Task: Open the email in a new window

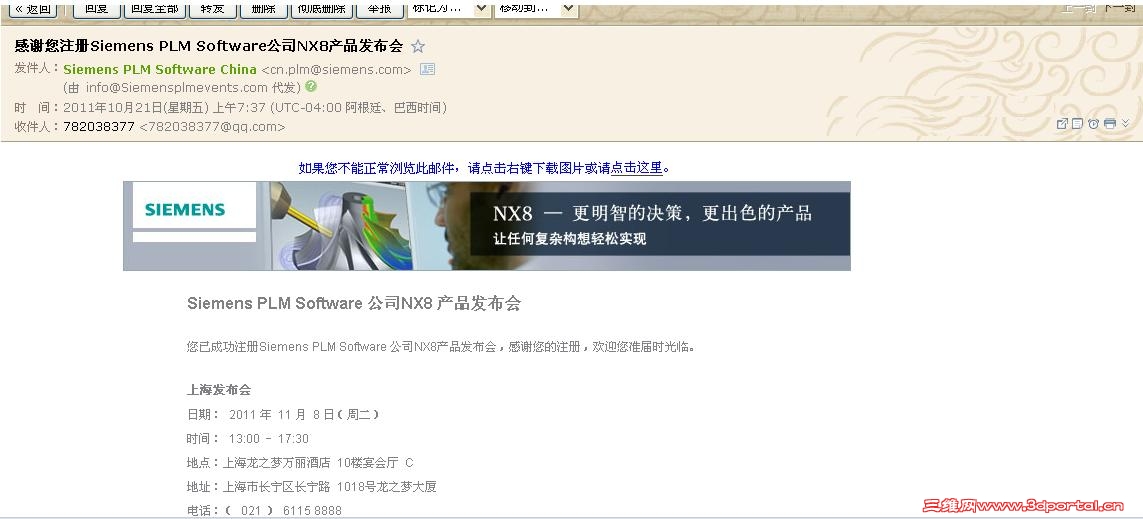Action: [1062, 124]
